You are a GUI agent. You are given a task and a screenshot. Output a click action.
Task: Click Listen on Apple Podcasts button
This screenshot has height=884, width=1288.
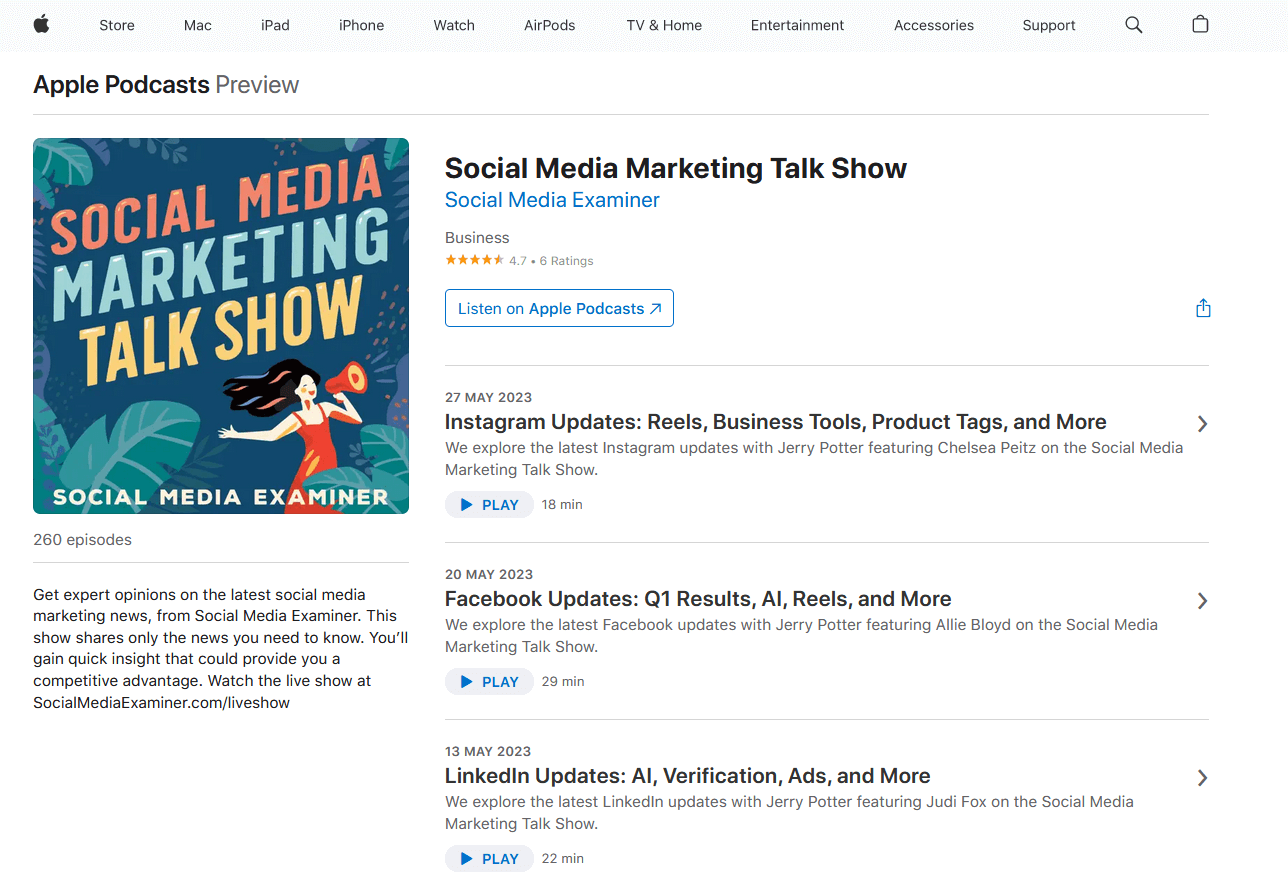click(x=559, y=308)
